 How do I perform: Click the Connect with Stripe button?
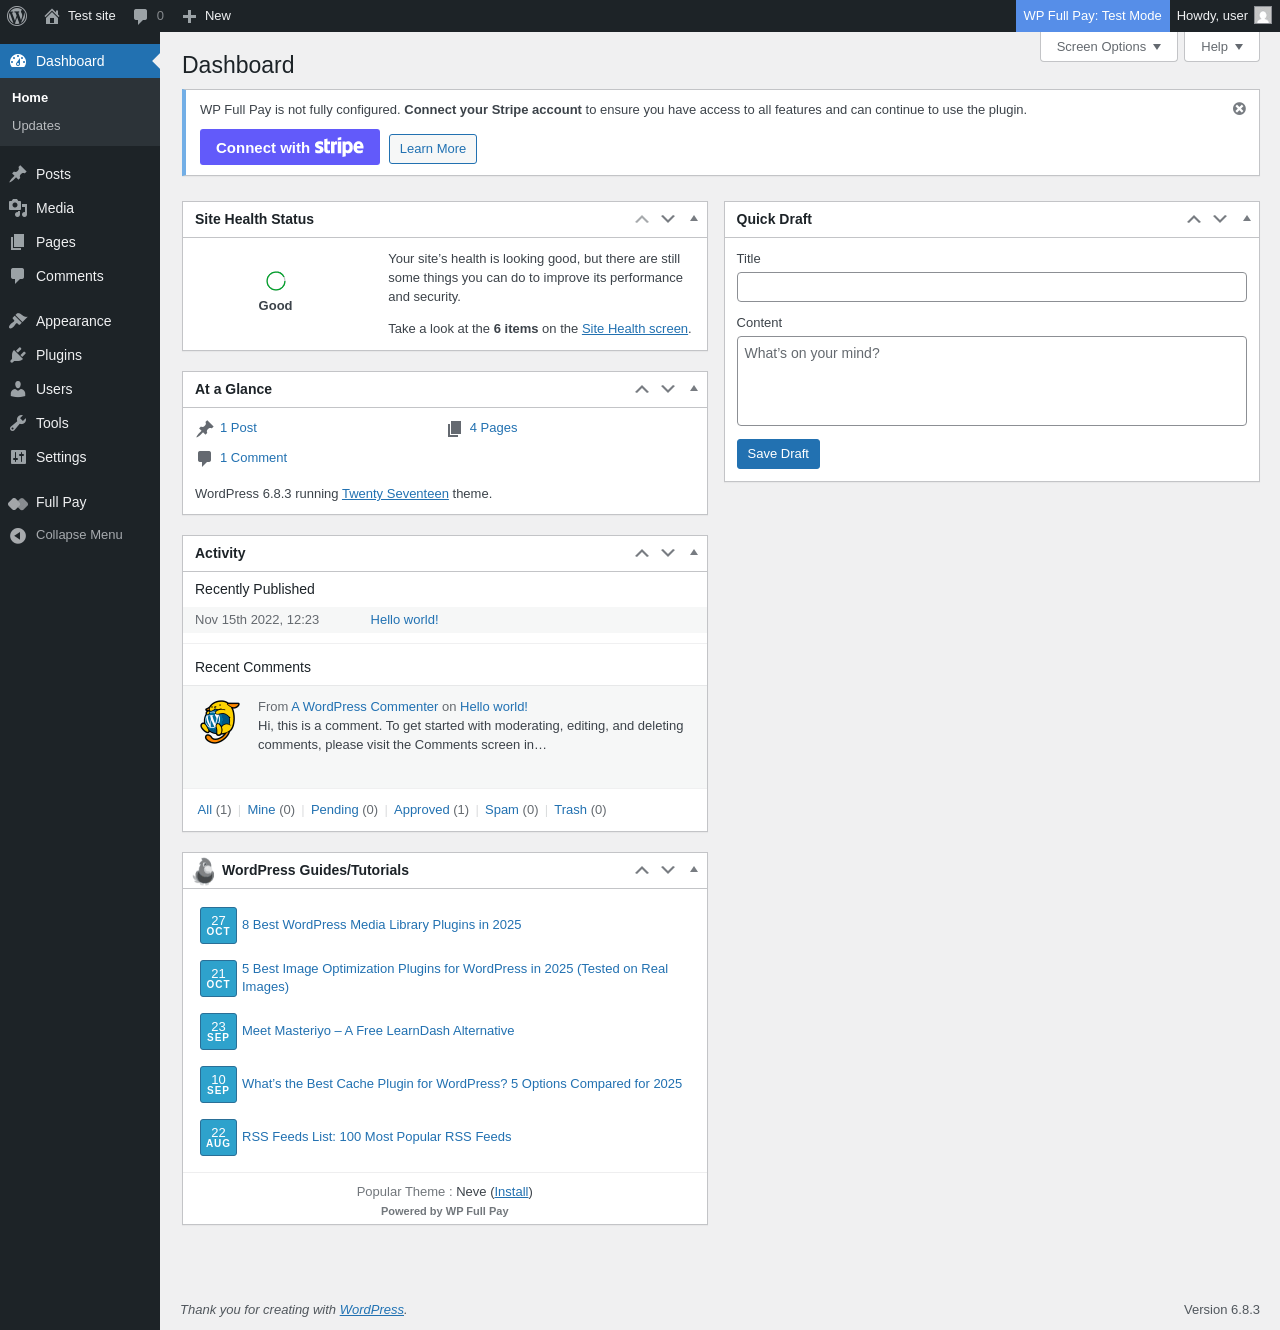tap(290, 147)
